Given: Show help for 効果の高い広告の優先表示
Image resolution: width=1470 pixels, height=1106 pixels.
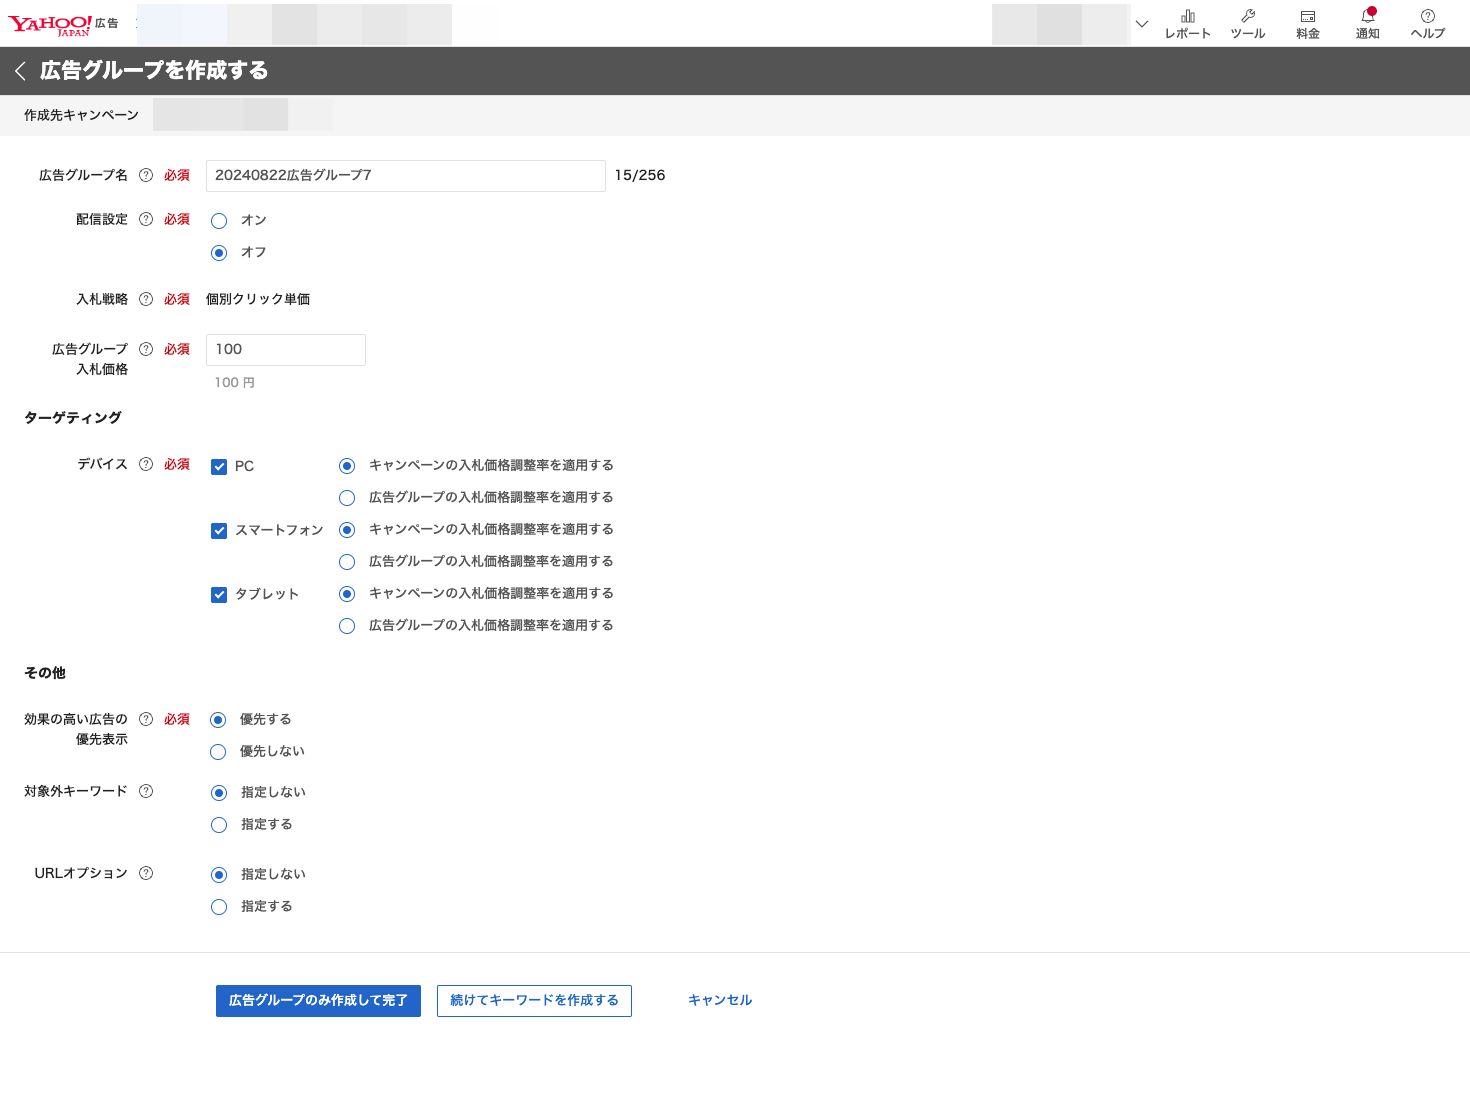Looking at the screenshot, I should coord(146,719).
